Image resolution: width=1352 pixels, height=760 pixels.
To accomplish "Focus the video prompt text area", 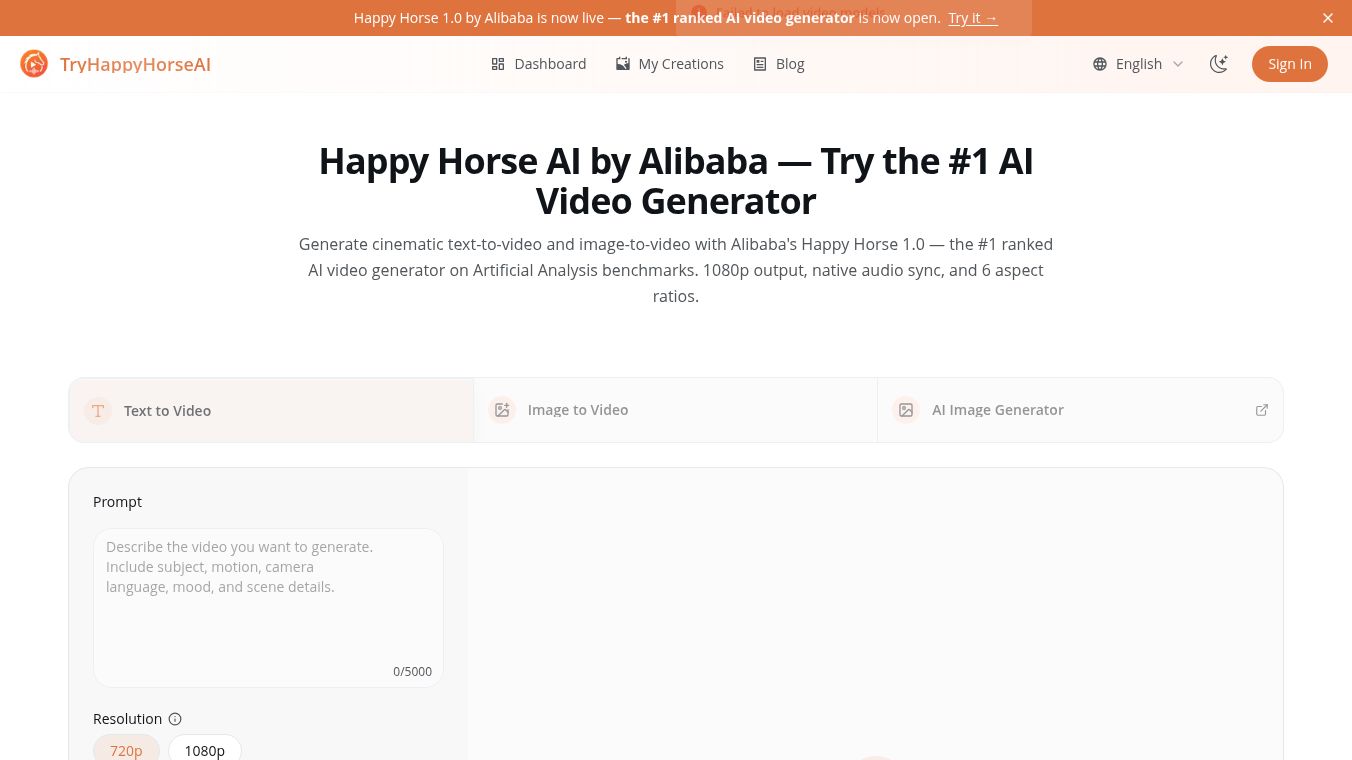I will point(268,608).
